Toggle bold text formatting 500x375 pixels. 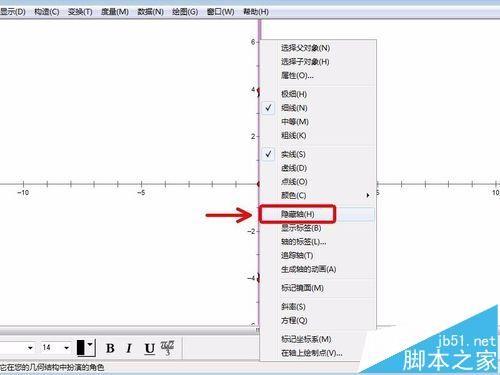(110, 348)
